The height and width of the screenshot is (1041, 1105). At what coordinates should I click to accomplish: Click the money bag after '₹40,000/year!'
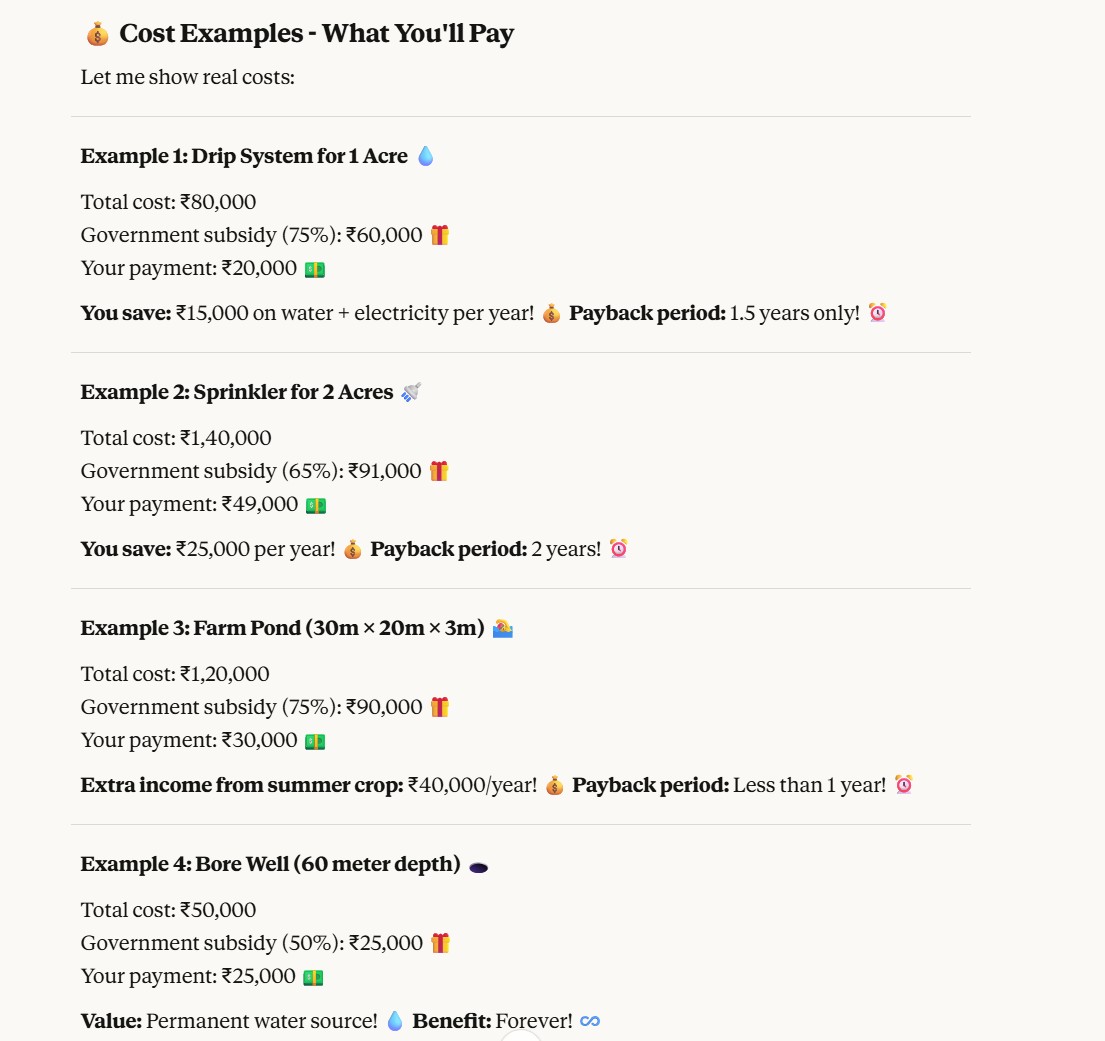point(554,785)
